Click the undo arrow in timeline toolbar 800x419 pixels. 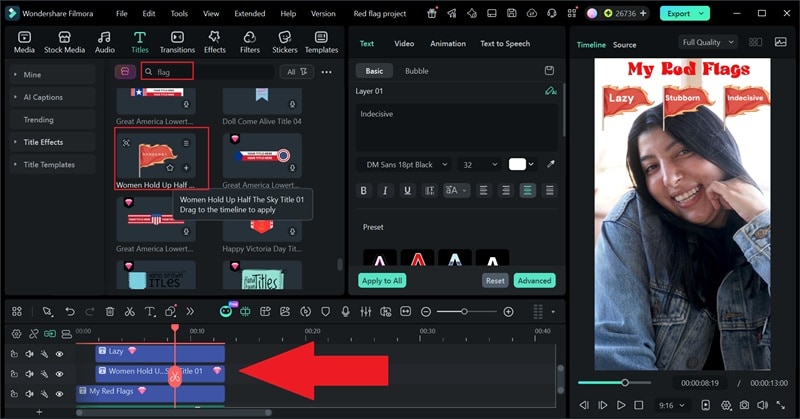(70, 311)
